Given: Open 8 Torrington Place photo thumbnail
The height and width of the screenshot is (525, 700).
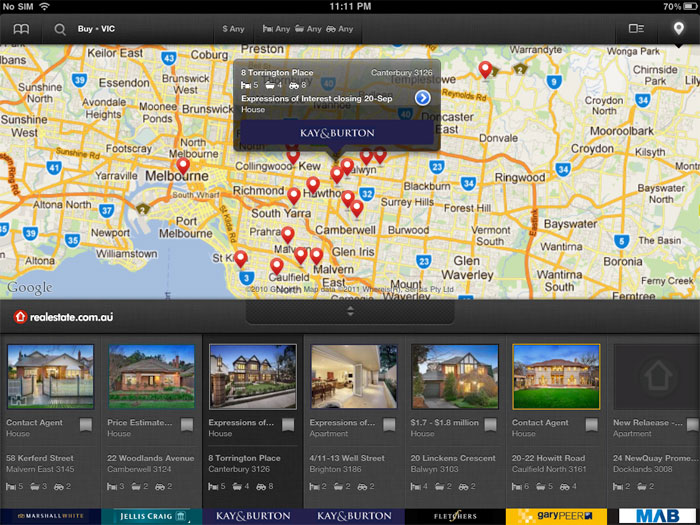Looking at the screenshot, I should pyautogui.click(x=253, y=376).
